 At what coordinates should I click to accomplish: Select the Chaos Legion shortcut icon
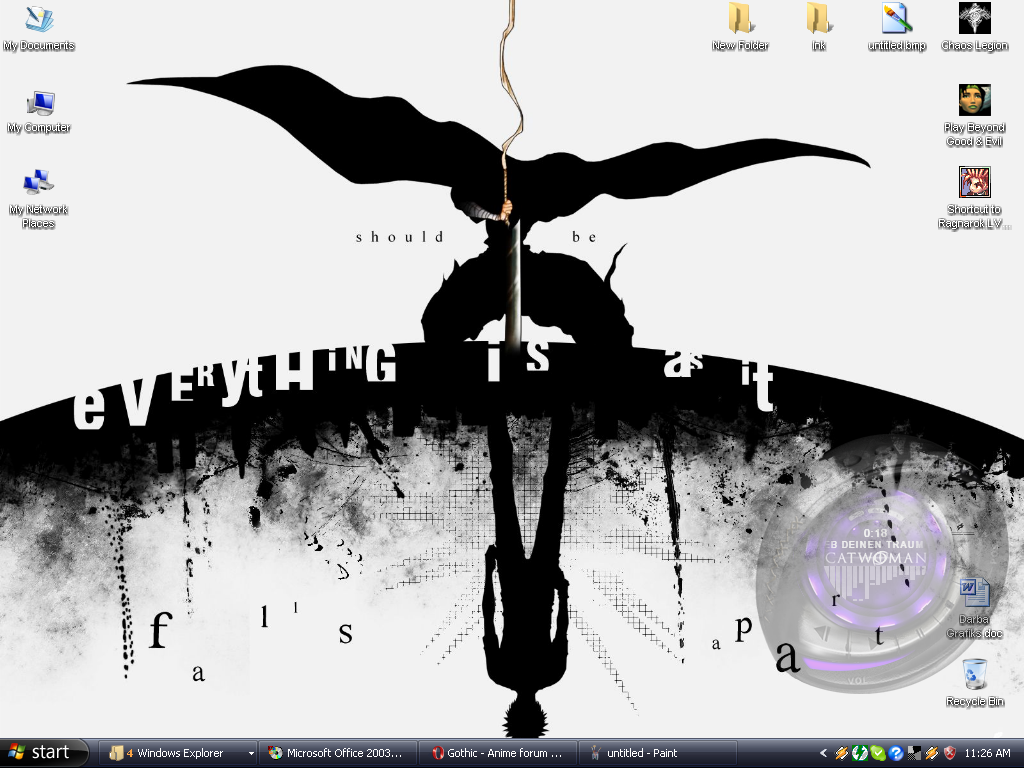click(x=974, y=27)
